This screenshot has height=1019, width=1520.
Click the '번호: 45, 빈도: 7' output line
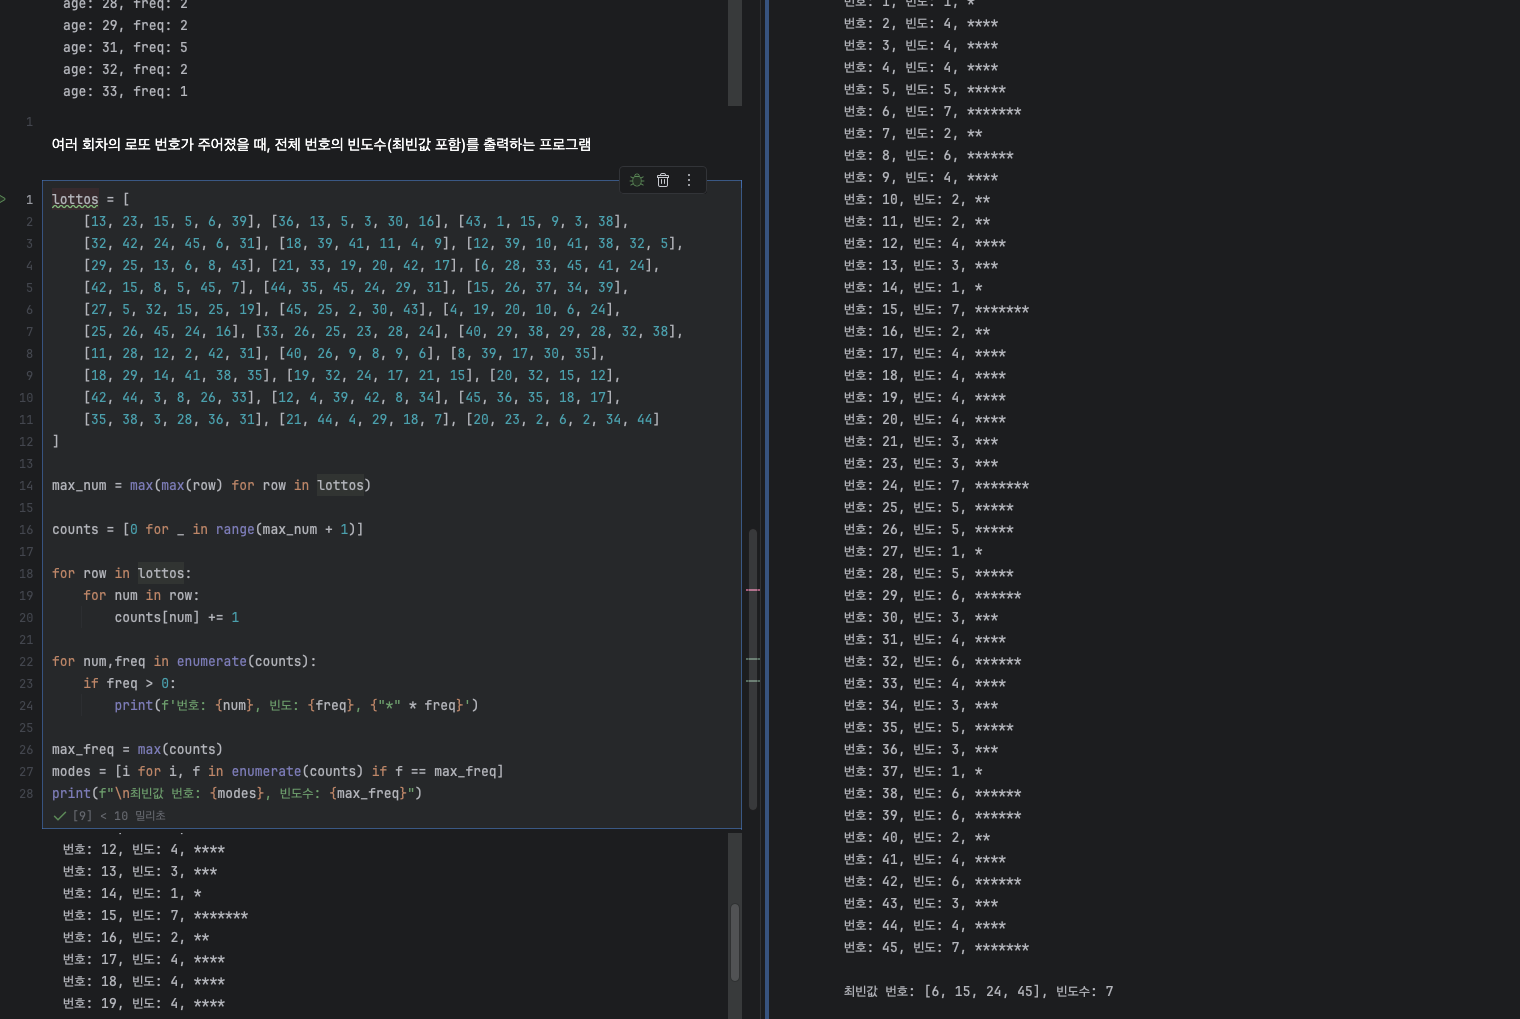tap(936, 947)
